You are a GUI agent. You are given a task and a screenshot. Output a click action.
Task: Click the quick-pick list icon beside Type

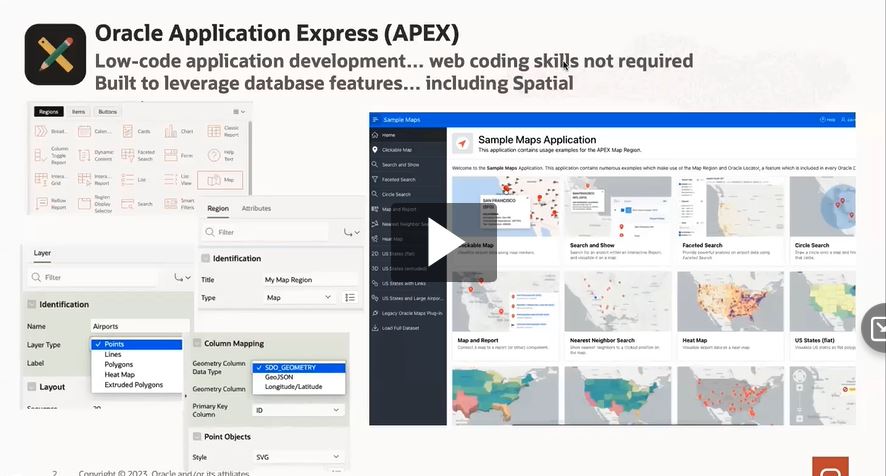tap(350, 297)
